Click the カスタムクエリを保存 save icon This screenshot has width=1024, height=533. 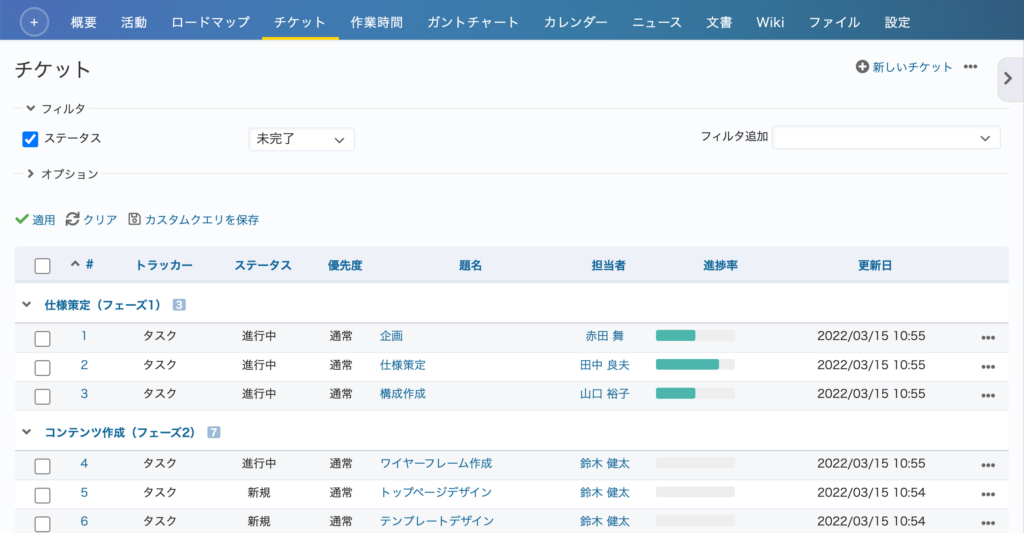coord(135,219)
